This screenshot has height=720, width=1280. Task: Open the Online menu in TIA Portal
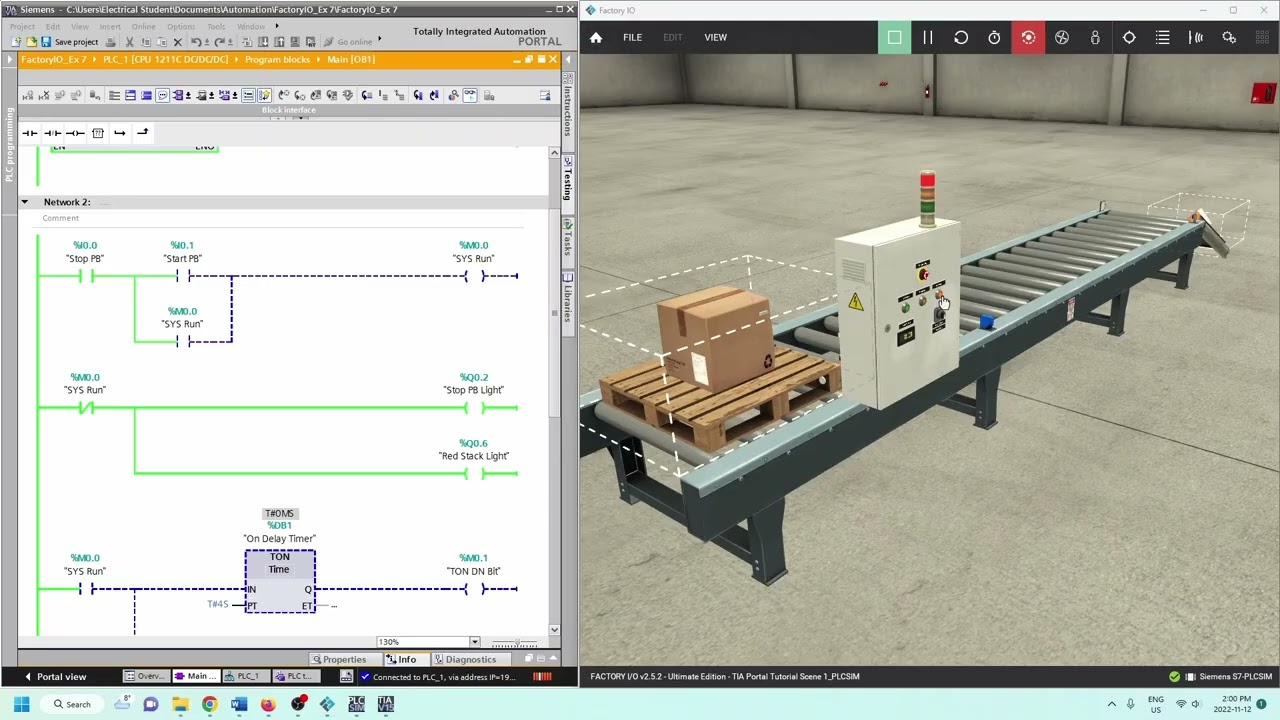pyautogui.click(x=144, y=27)
